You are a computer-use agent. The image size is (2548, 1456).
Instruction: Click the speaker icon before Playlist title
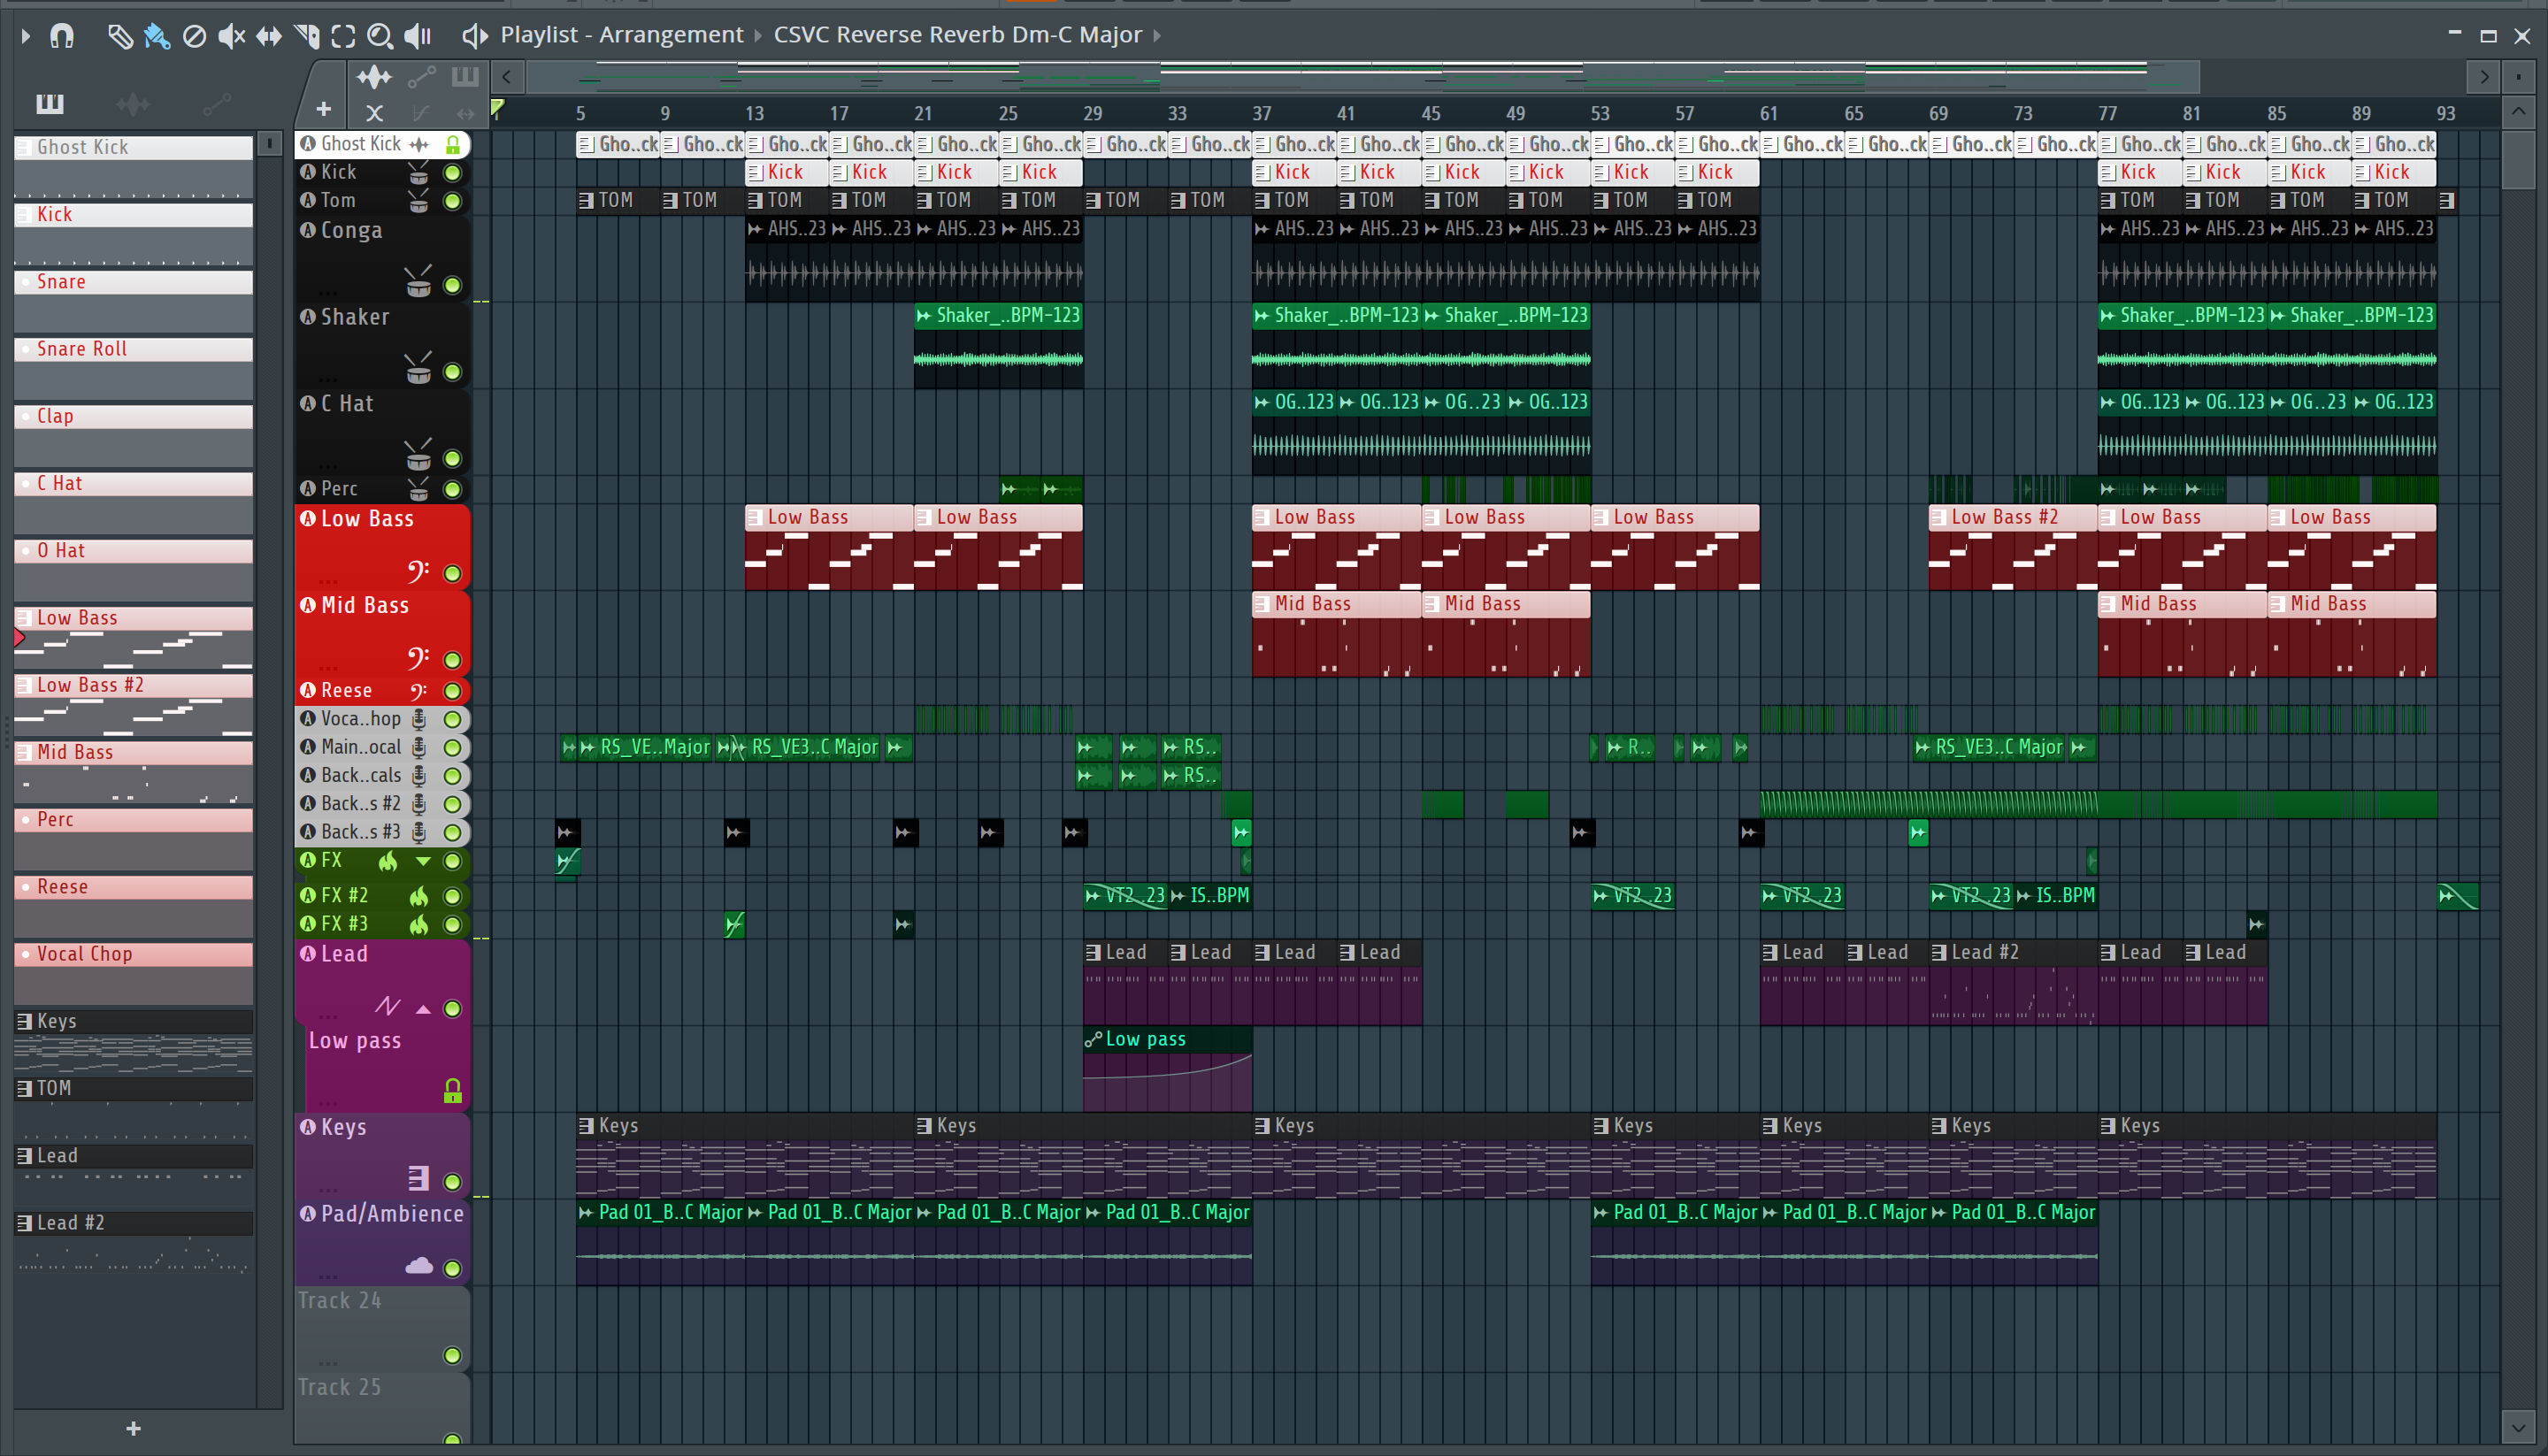point(474,37)
